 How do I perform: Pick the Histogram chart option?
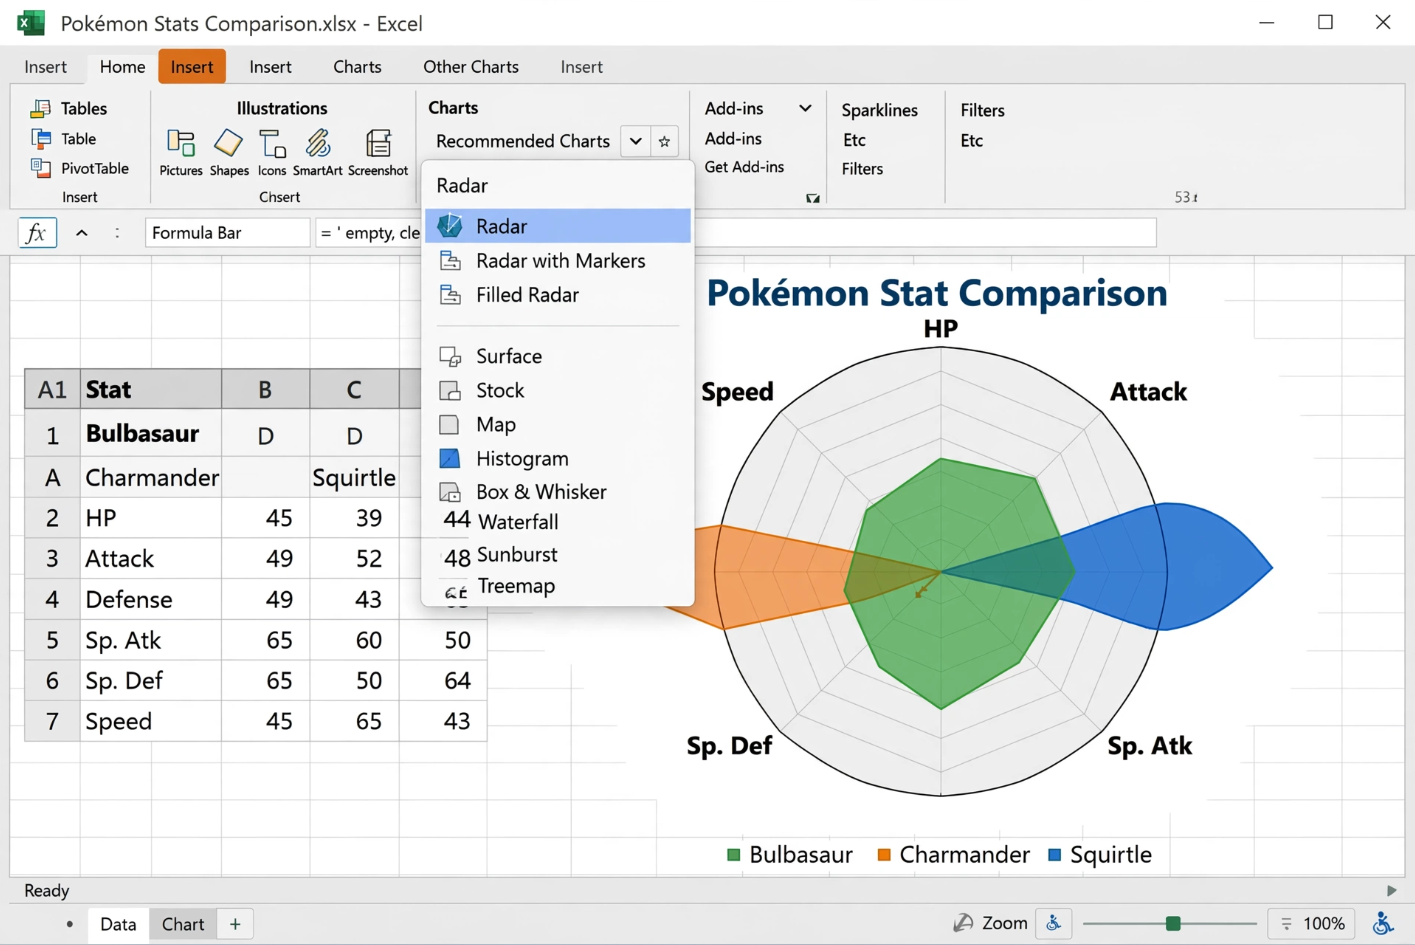558,458
